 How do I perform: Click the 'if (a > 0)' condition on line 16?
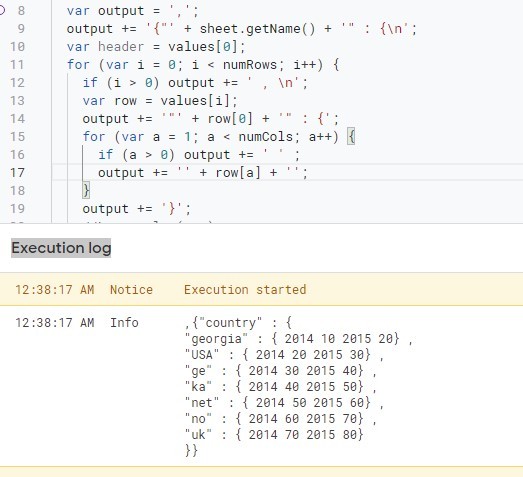pos(136,155)
